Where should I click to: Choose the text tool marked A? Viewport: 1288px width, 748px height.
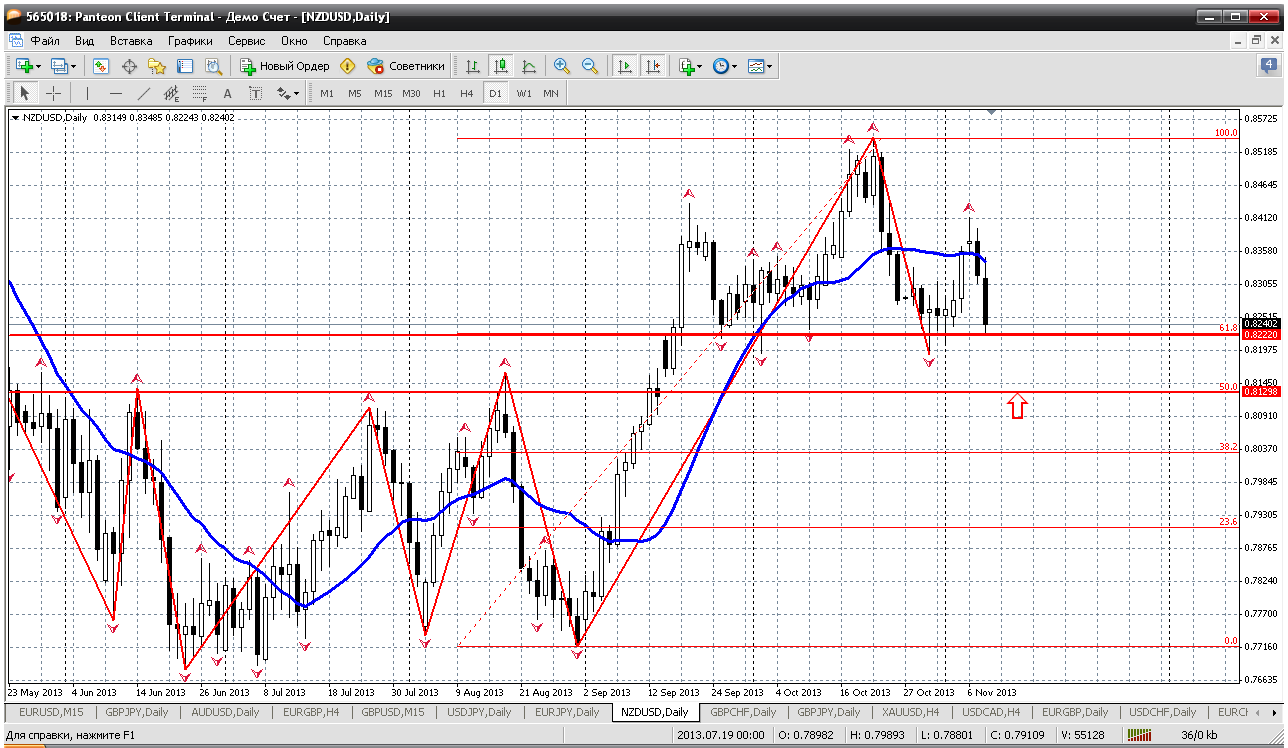tap(228, 93)
